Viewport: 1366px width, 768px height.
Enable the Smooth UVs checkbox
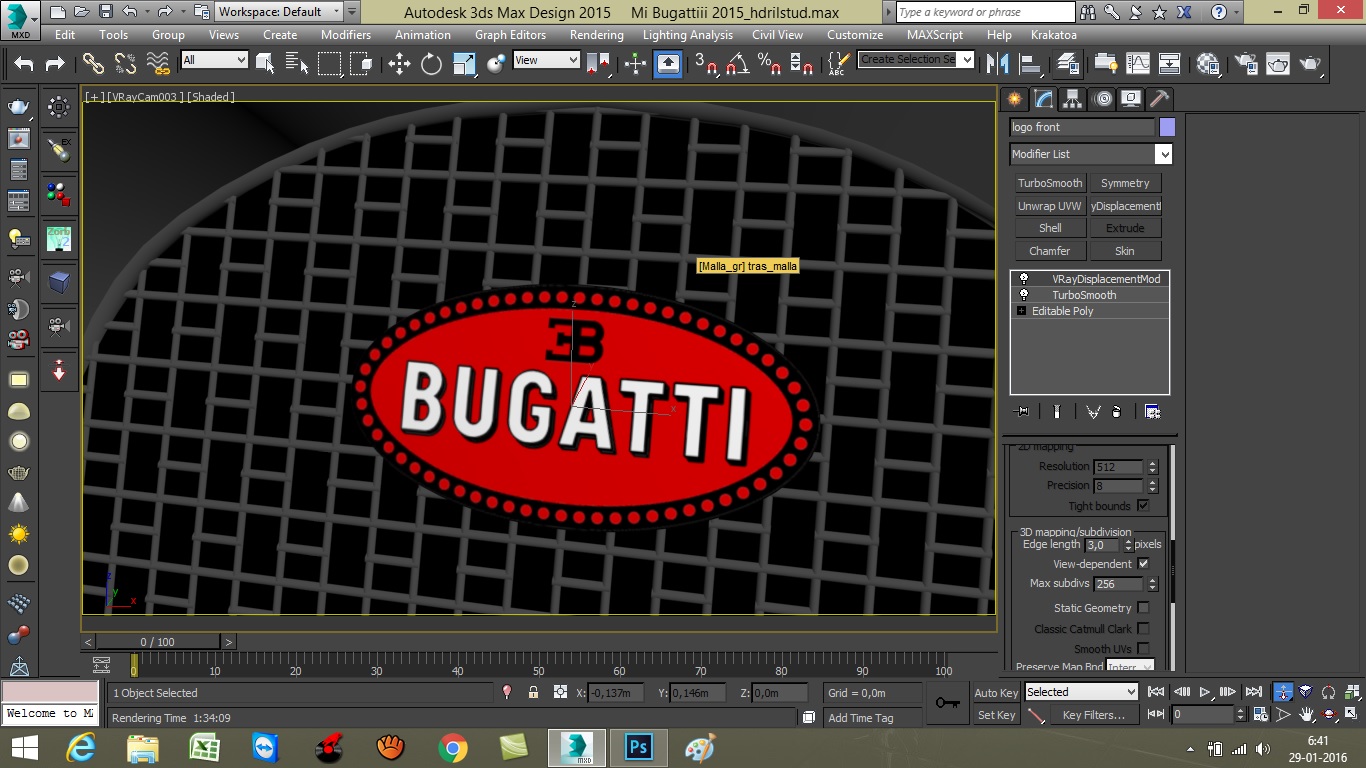click(1143, 649)
